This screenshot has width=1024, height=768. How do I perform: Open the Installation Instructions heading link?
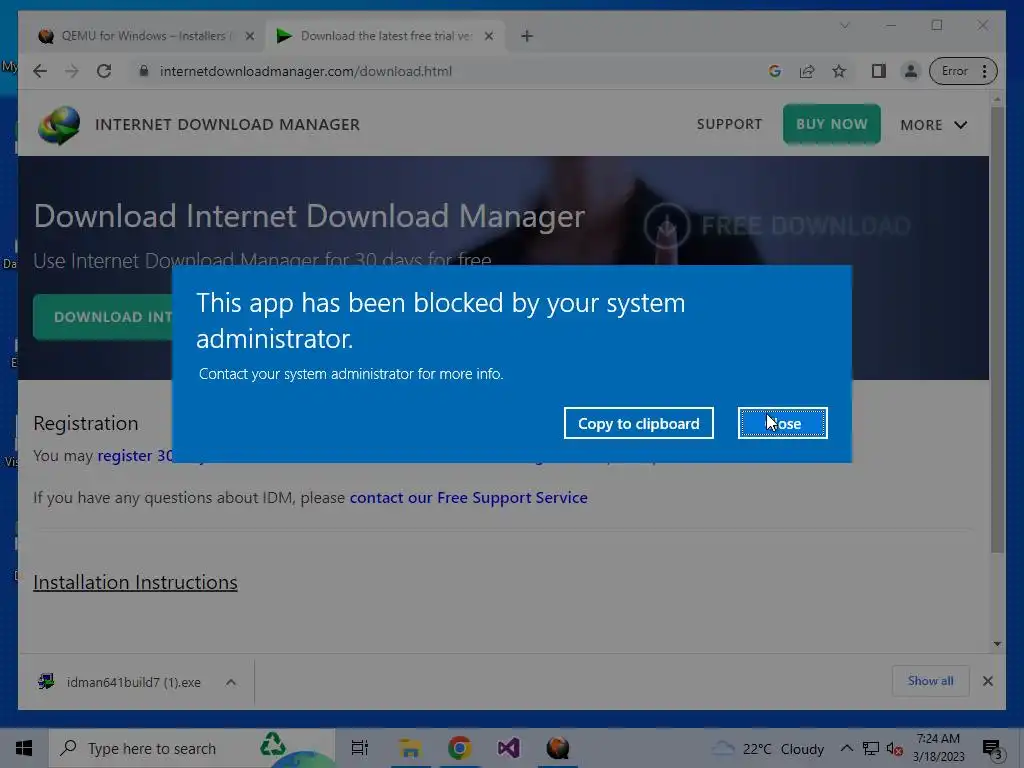135,582
